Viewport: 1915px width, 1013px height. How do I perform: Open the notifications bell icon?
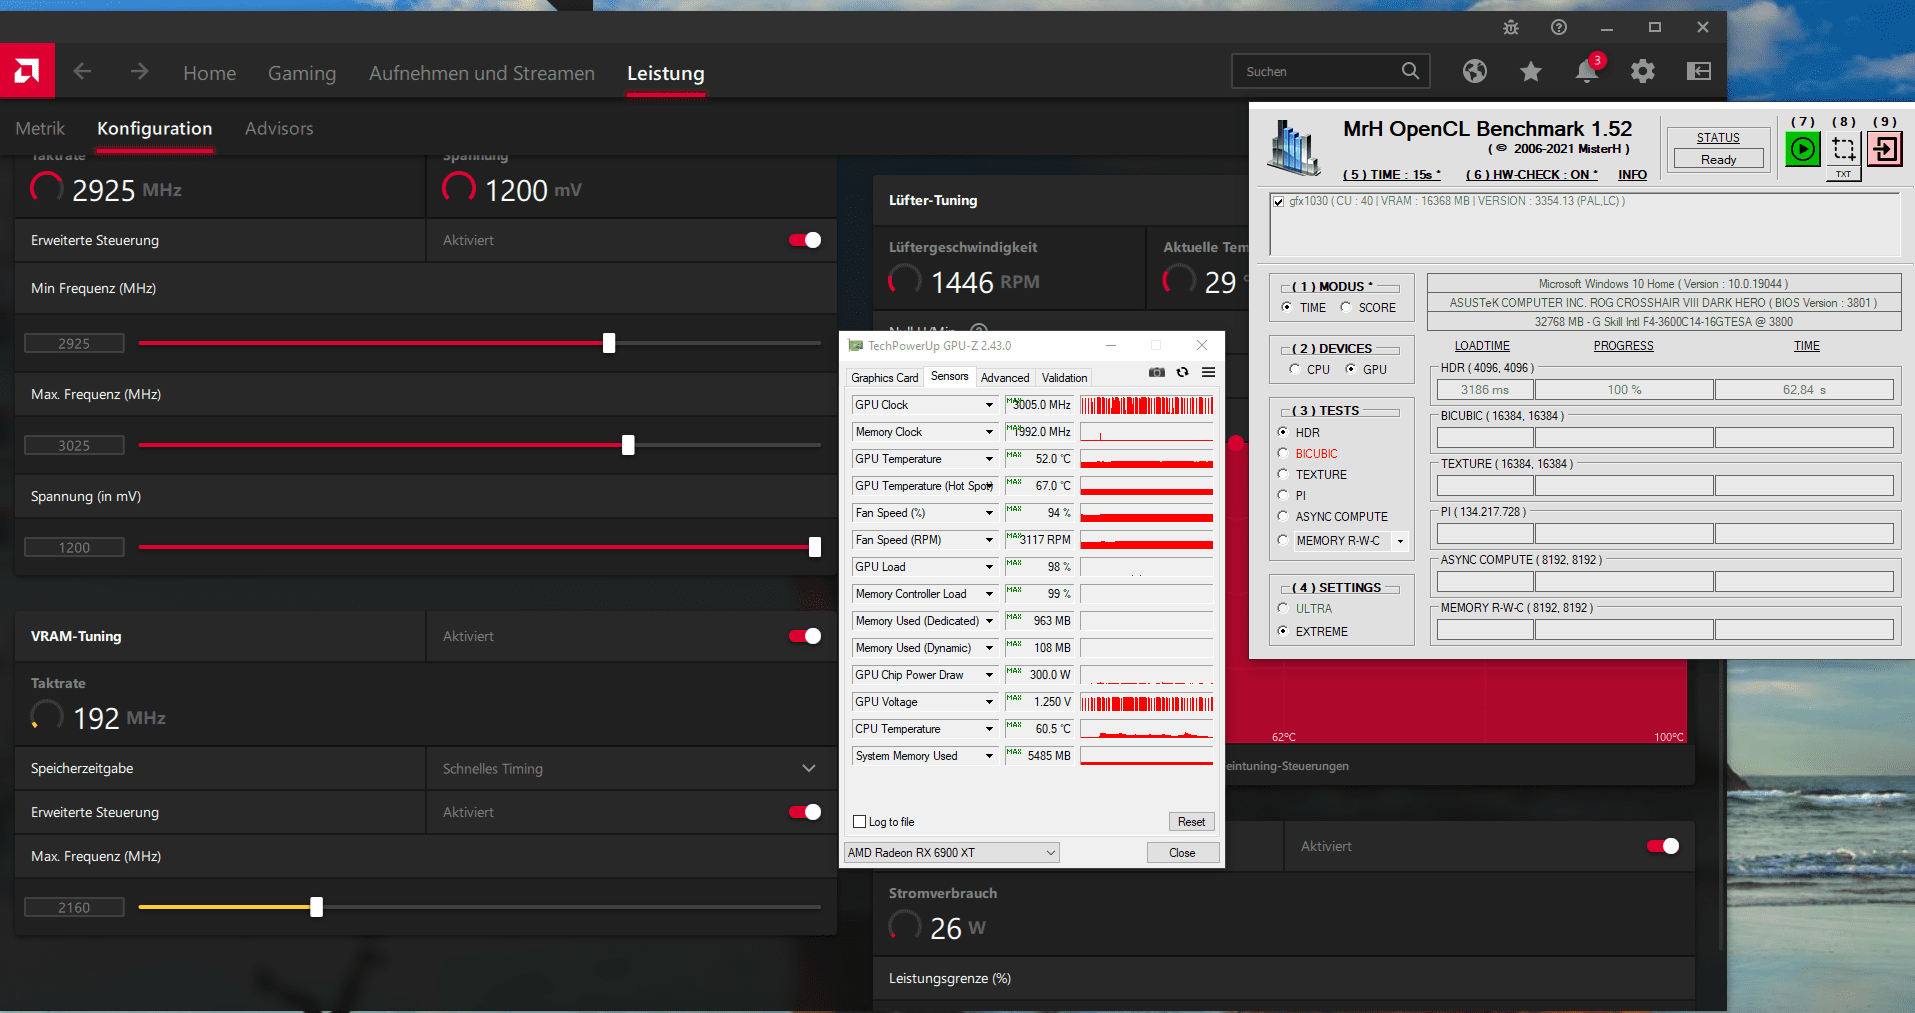coord(1587,71)
